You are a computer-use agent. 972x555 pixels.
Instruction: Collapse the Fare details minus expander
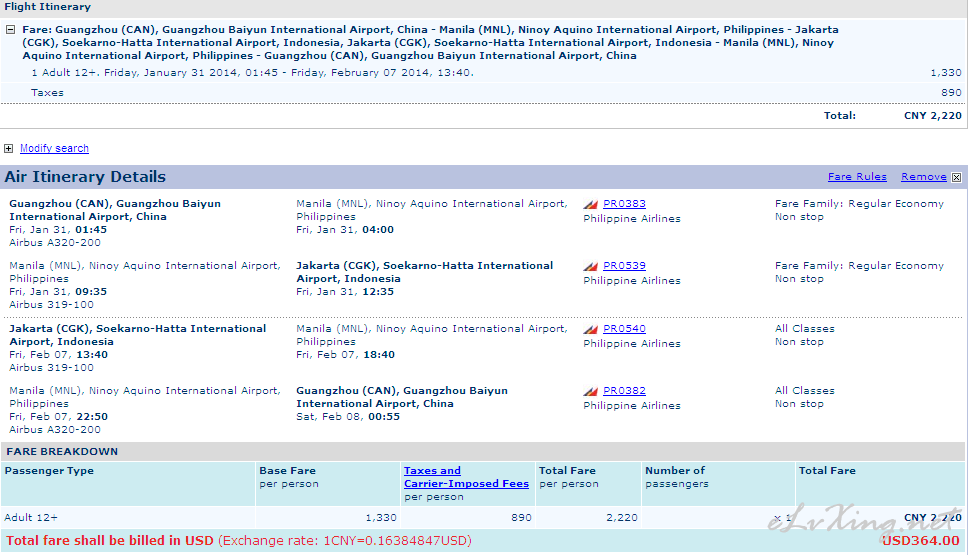11,29
